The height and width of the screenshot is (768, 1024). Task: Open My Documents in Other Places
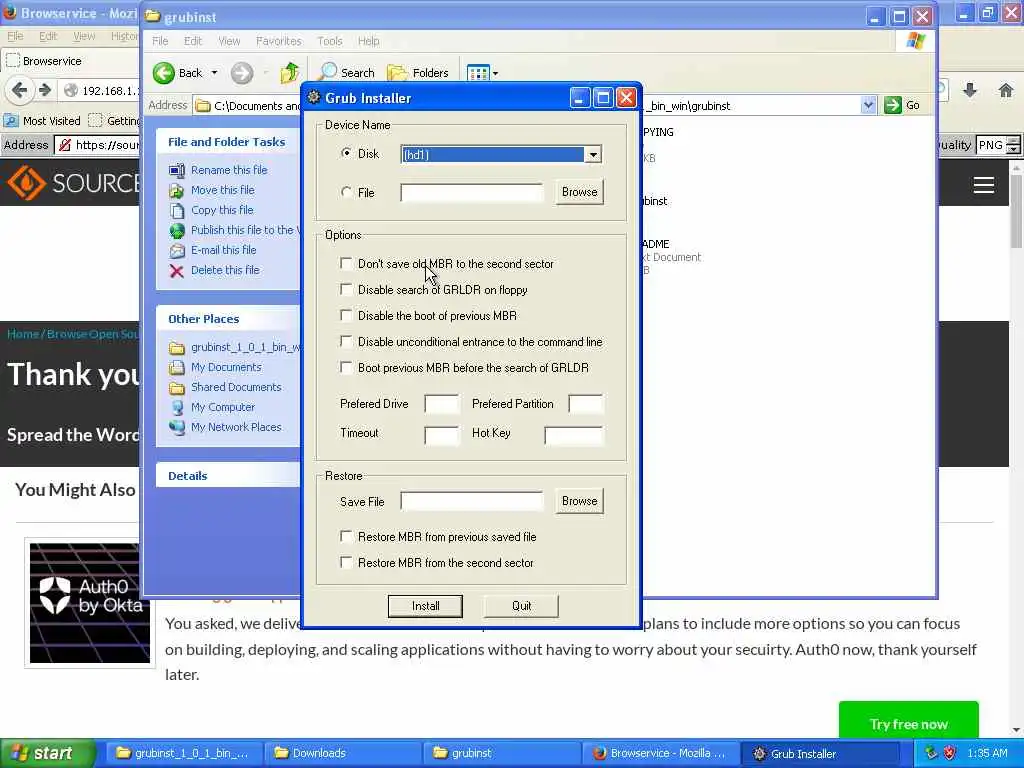(226, 367)
